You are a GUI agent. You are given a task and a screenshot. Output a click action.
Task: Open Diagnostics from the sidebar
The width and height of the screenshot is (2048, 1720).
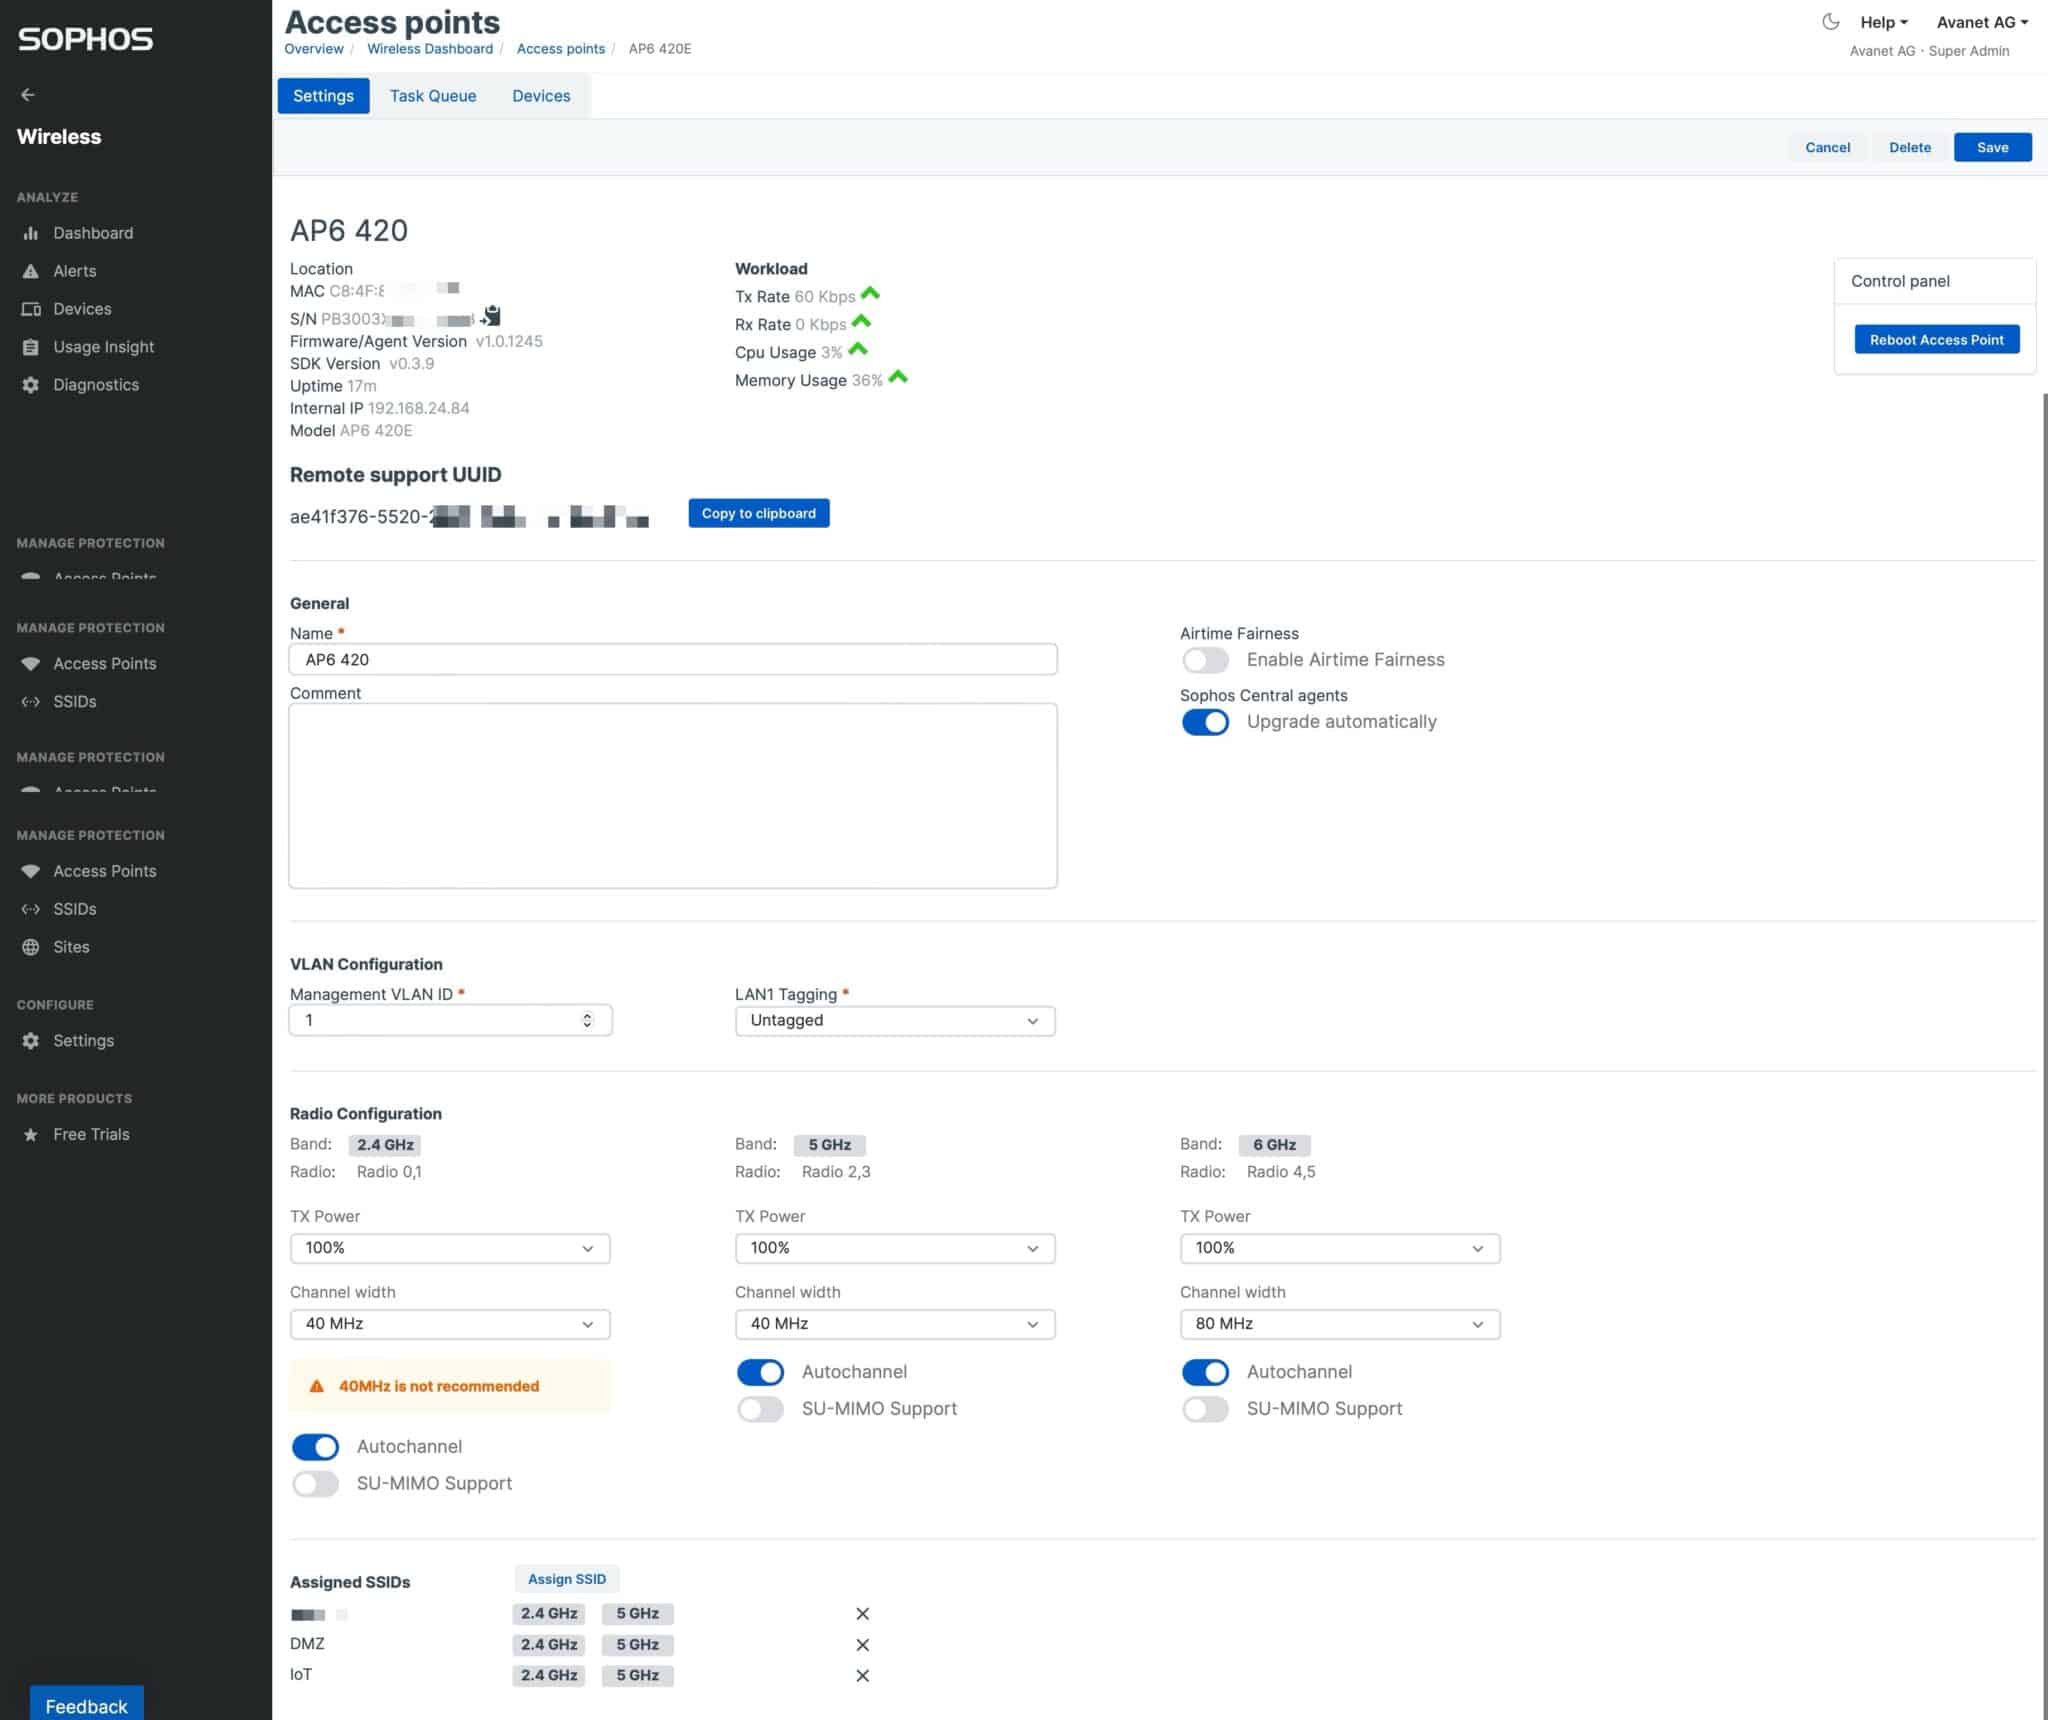point(96,384)
